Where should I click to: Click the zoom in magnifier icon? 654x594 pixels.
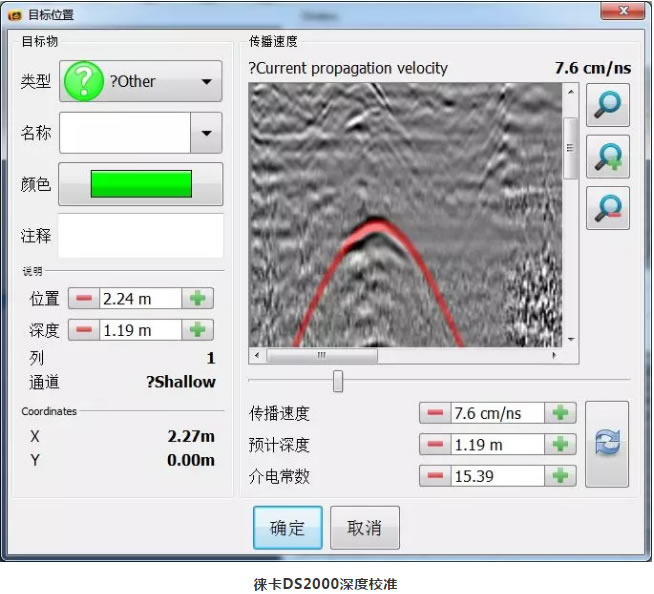(607, 157)
